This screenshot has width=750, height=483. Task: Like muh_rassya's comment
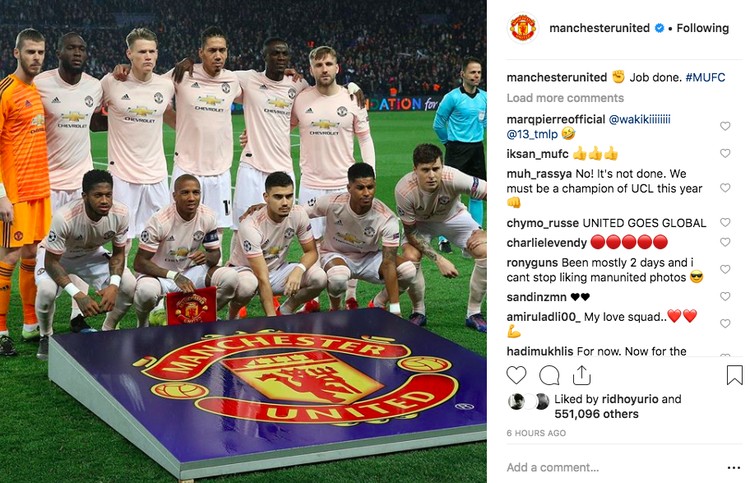[x=725, y=188]
